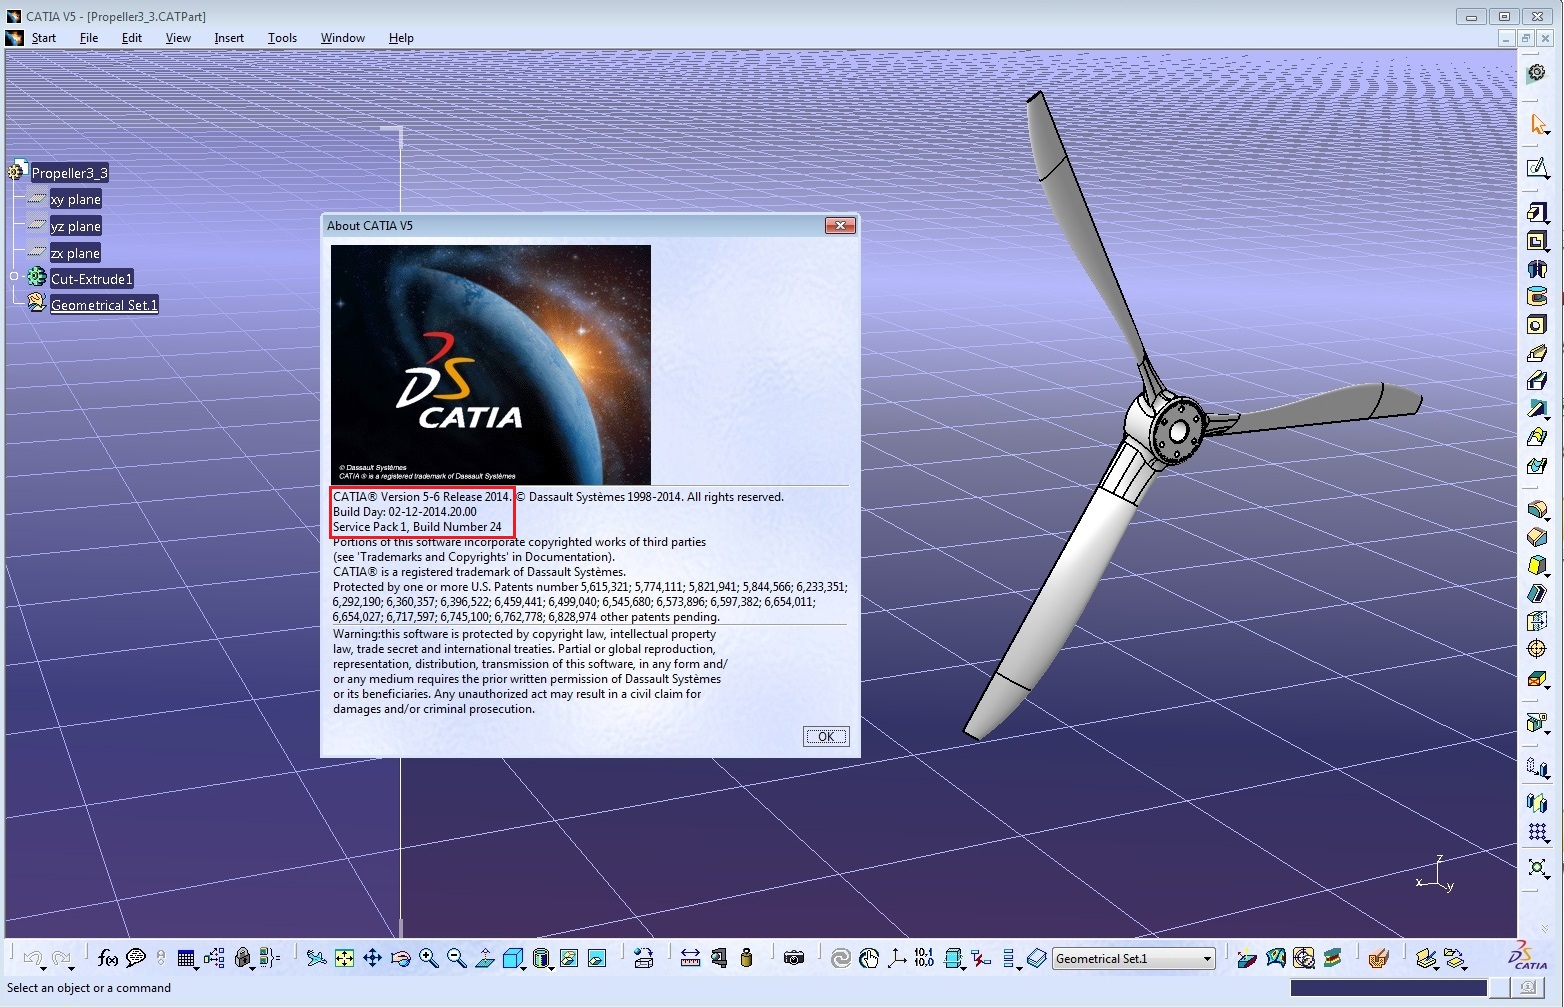Toggle Fly Mode airplane icon
This screenshot has width=1564, height=1007.
[x=316, y=958]
